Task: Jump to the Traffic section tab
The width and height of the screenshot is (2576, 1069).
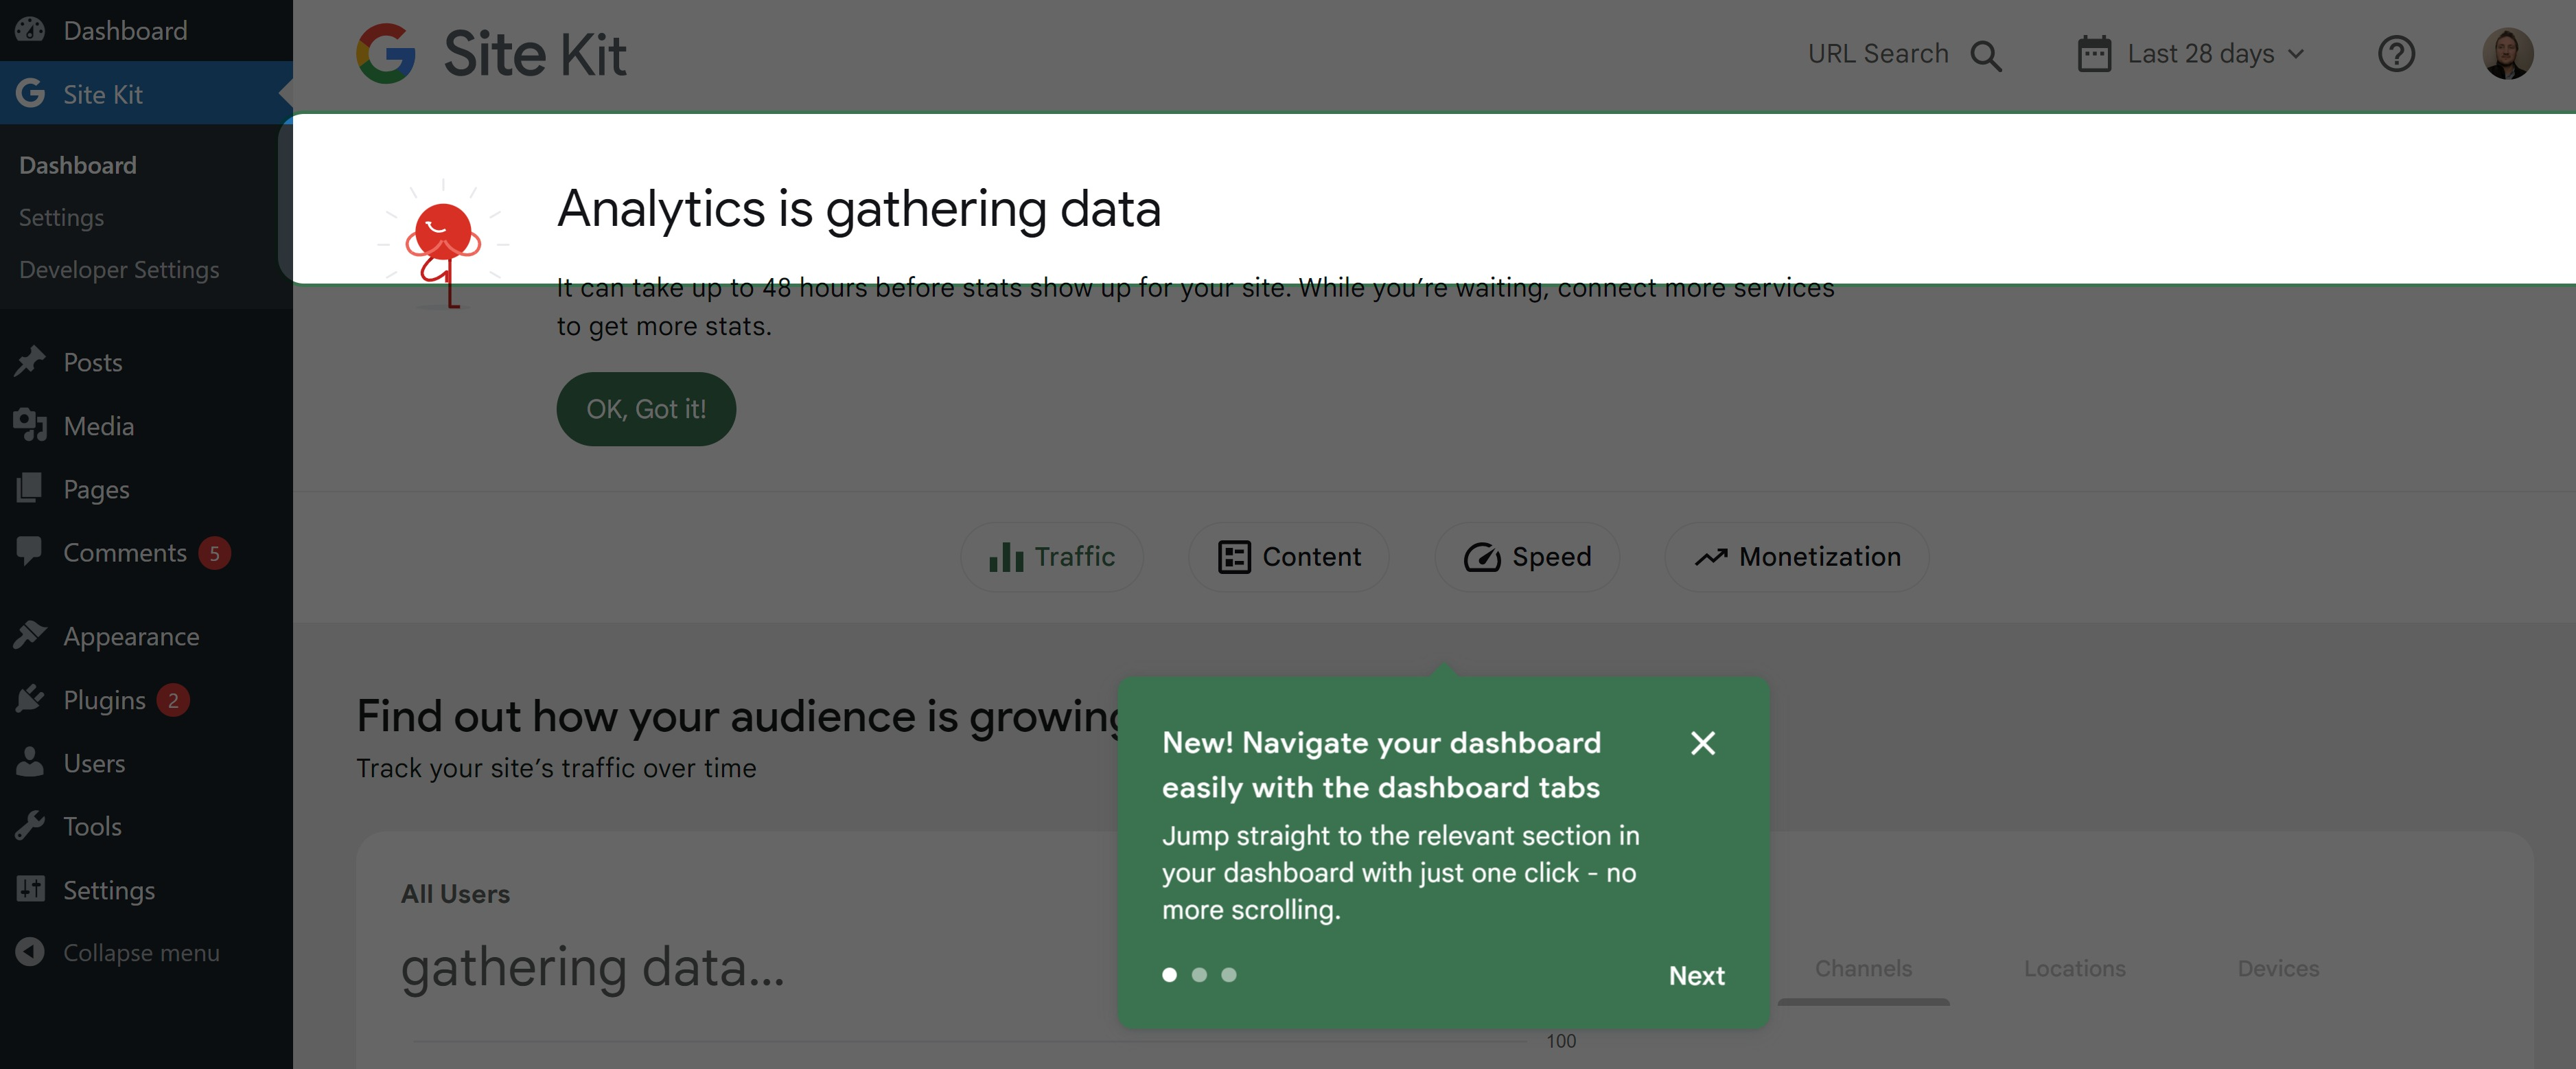Action: click(1051, 557)
